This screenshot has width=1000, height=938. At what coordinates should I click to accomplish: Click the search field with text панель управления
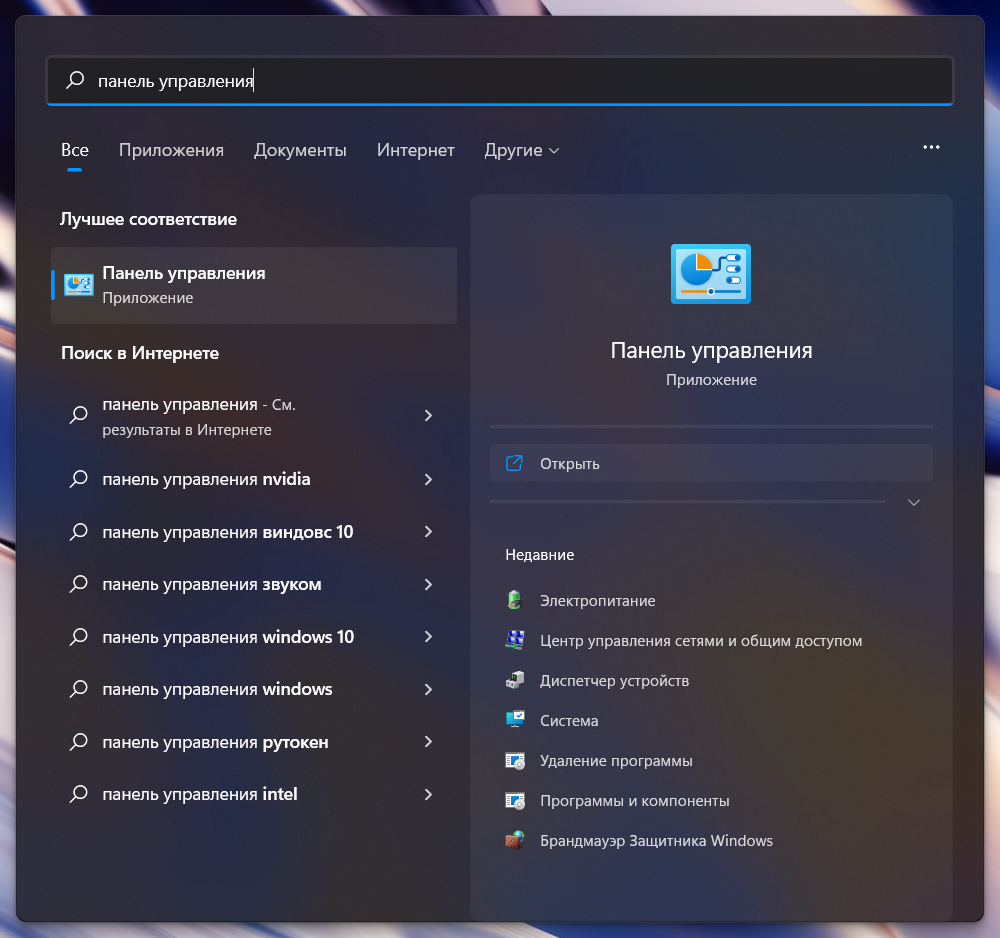pos(499,80)
